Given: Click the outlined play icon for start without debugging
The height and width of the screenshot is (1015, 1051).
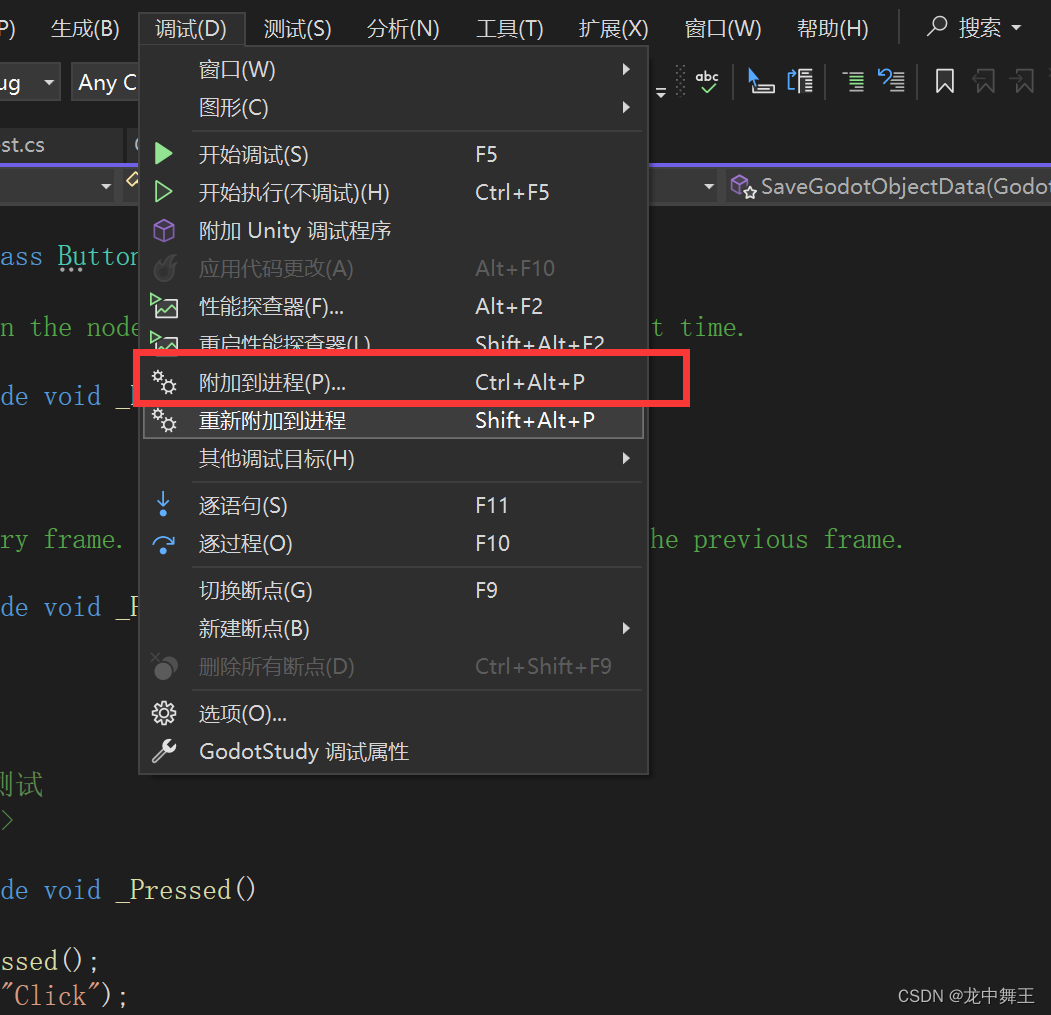Looking at the screenshot, I should pos(163,192).
